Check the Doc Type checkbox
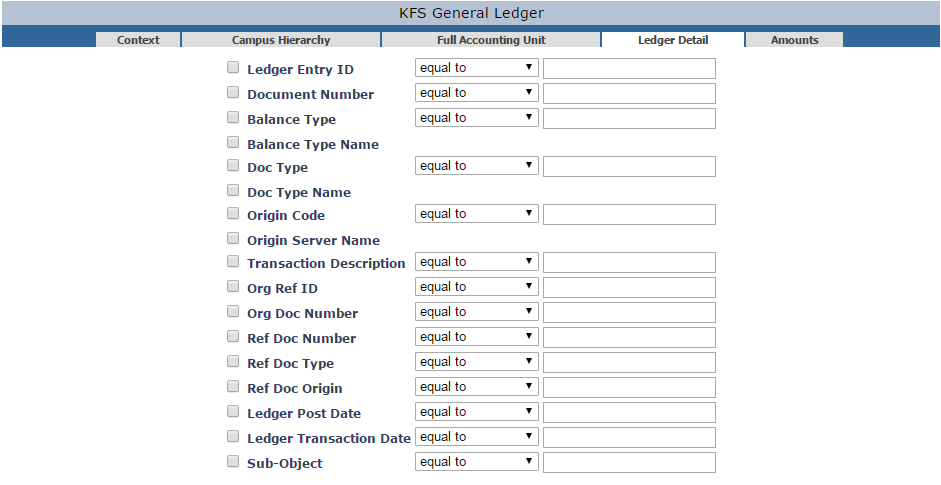The height and width of the screenshot is (485, 941). 233,165
